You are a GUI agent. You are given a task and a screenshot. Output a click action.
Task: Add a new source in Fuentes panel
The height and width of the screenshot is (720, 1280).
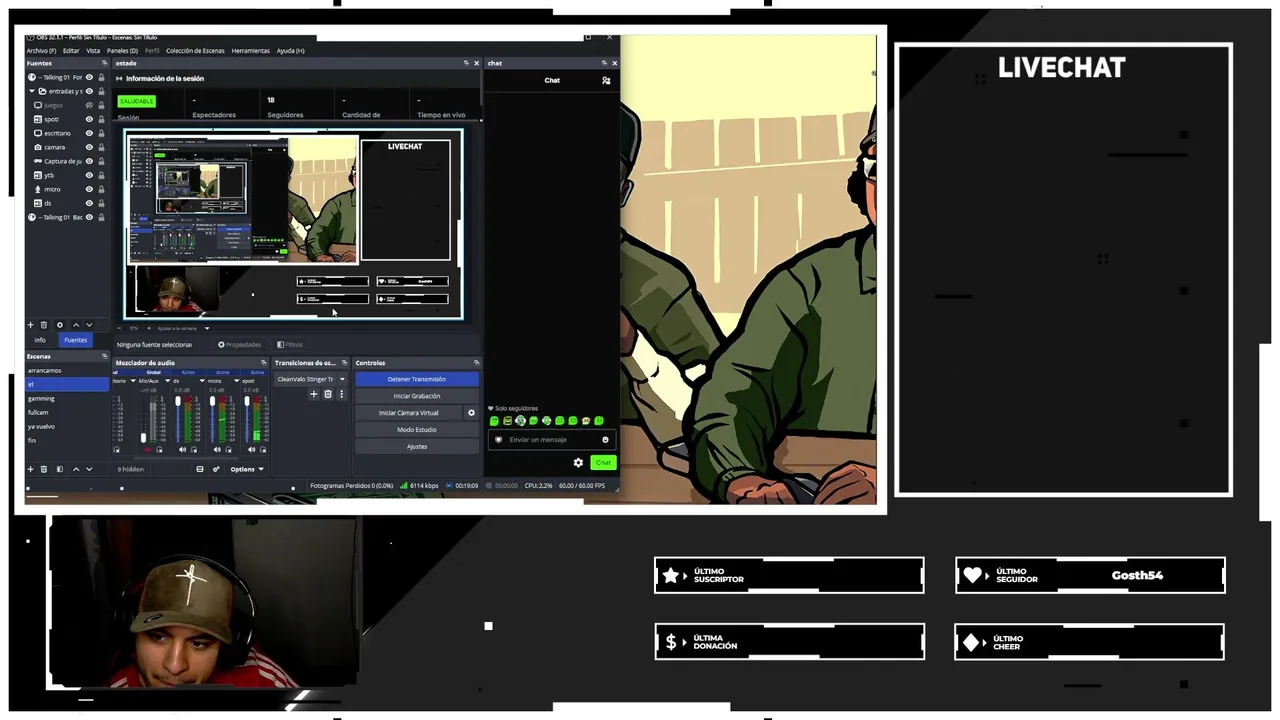pos(30,325)
